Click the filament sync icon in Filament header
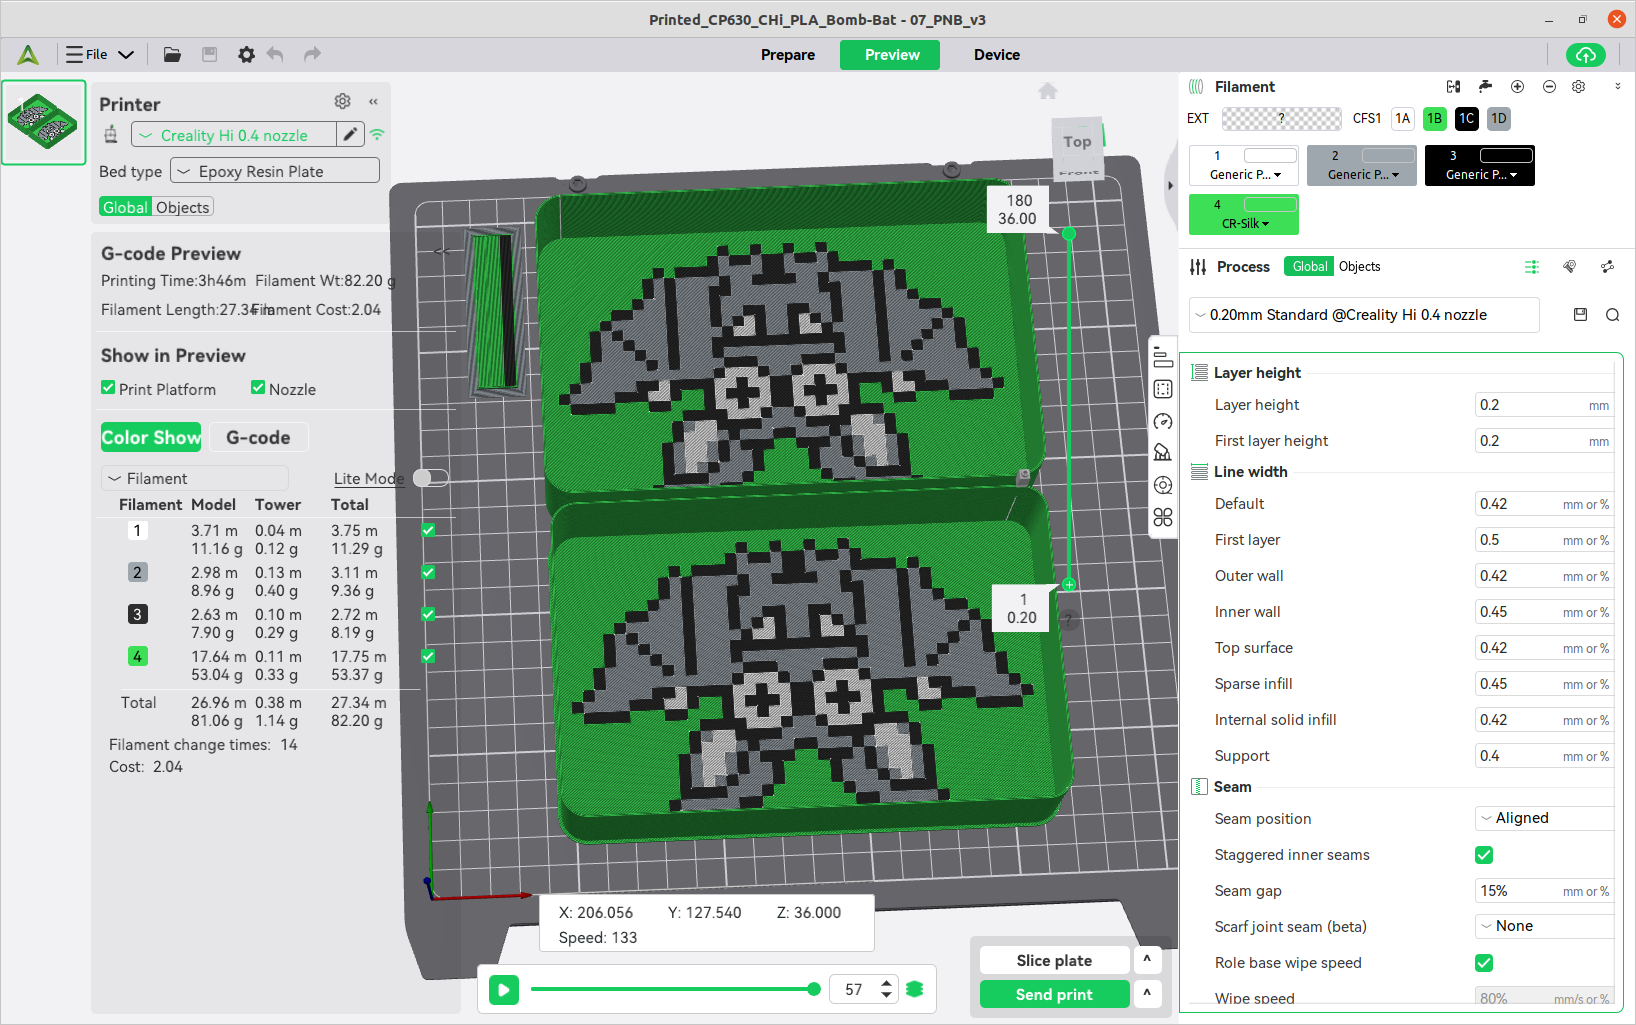This screenshot has height=1025, width=1636. click(1453, 87)
